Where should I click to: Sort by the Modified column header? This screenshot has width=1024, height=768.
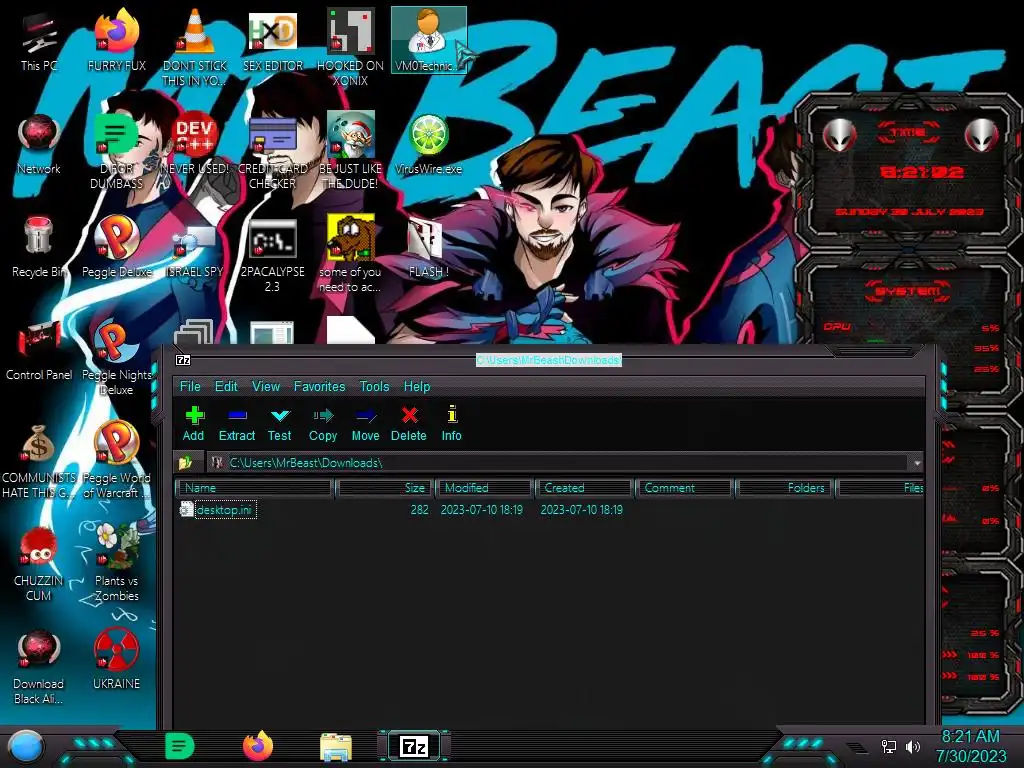[x=485, y=488]
